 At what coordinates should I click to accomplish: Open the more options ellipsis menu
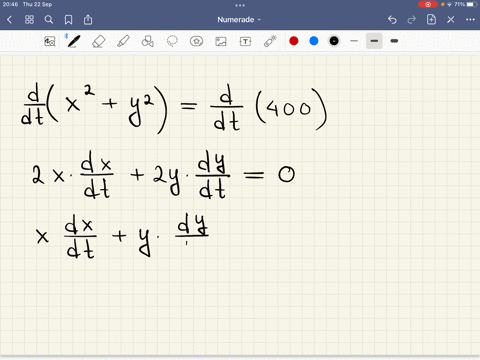pos(470,20)
